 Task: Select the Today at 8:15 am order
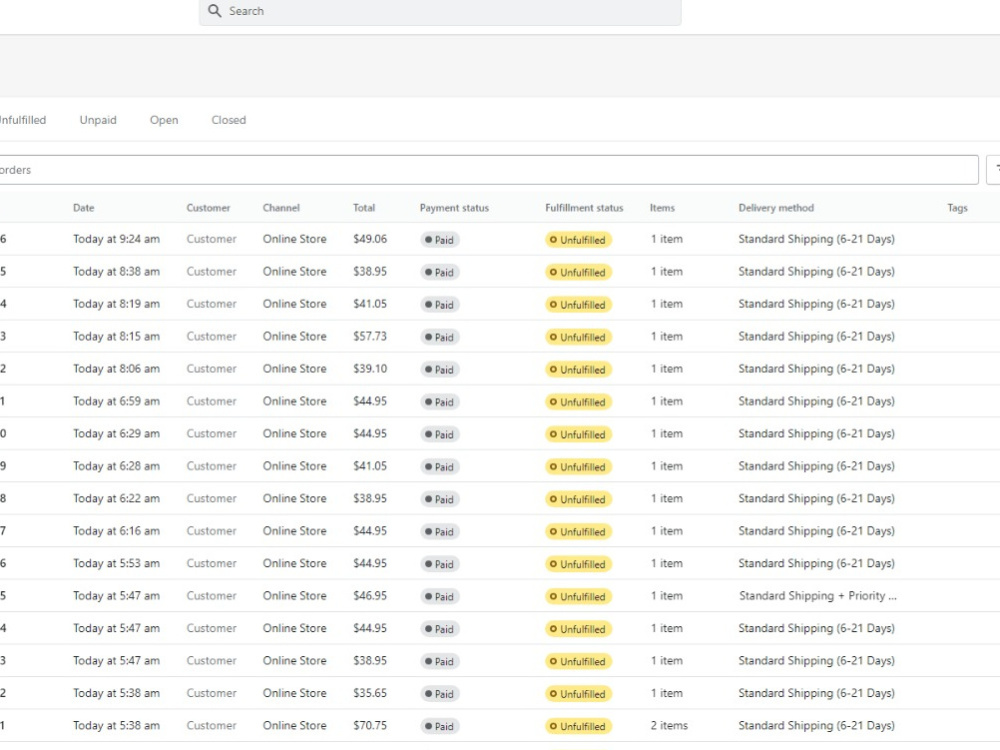(x=117, y=337)
